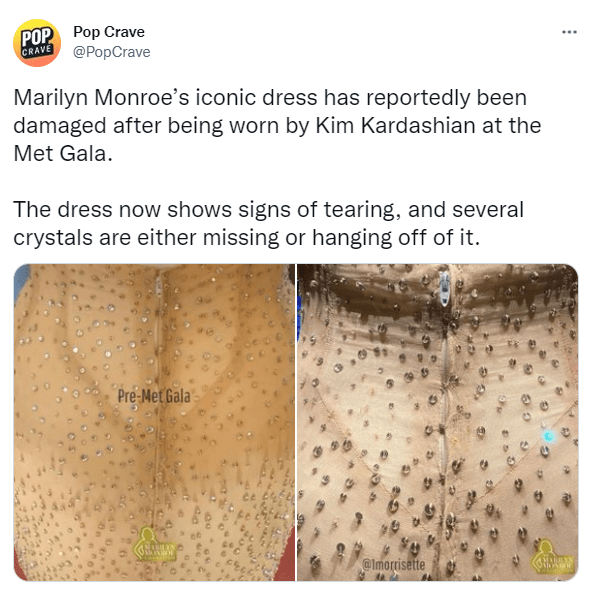Screen dimensions: 595x594
Task: Click the Pop Crave display name
Action: tap(109, 32)
